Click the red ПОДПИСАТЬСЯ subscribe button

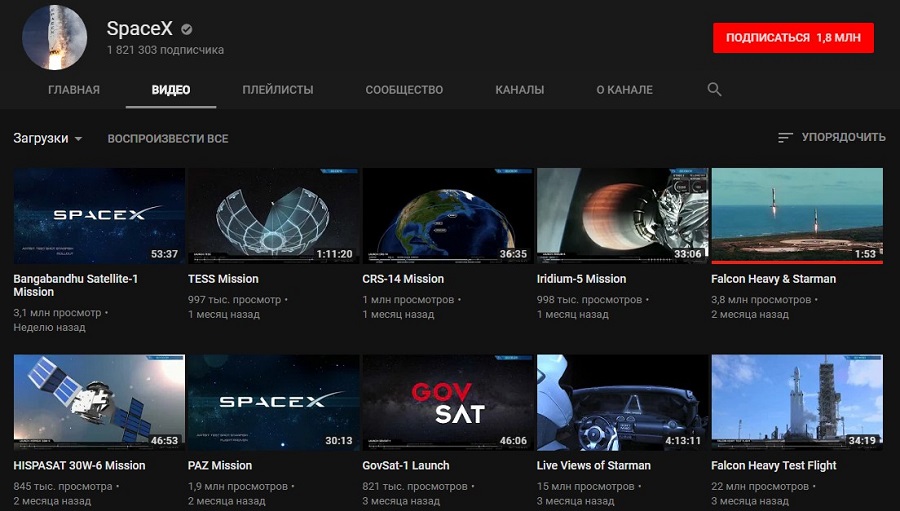pos(793,38)
